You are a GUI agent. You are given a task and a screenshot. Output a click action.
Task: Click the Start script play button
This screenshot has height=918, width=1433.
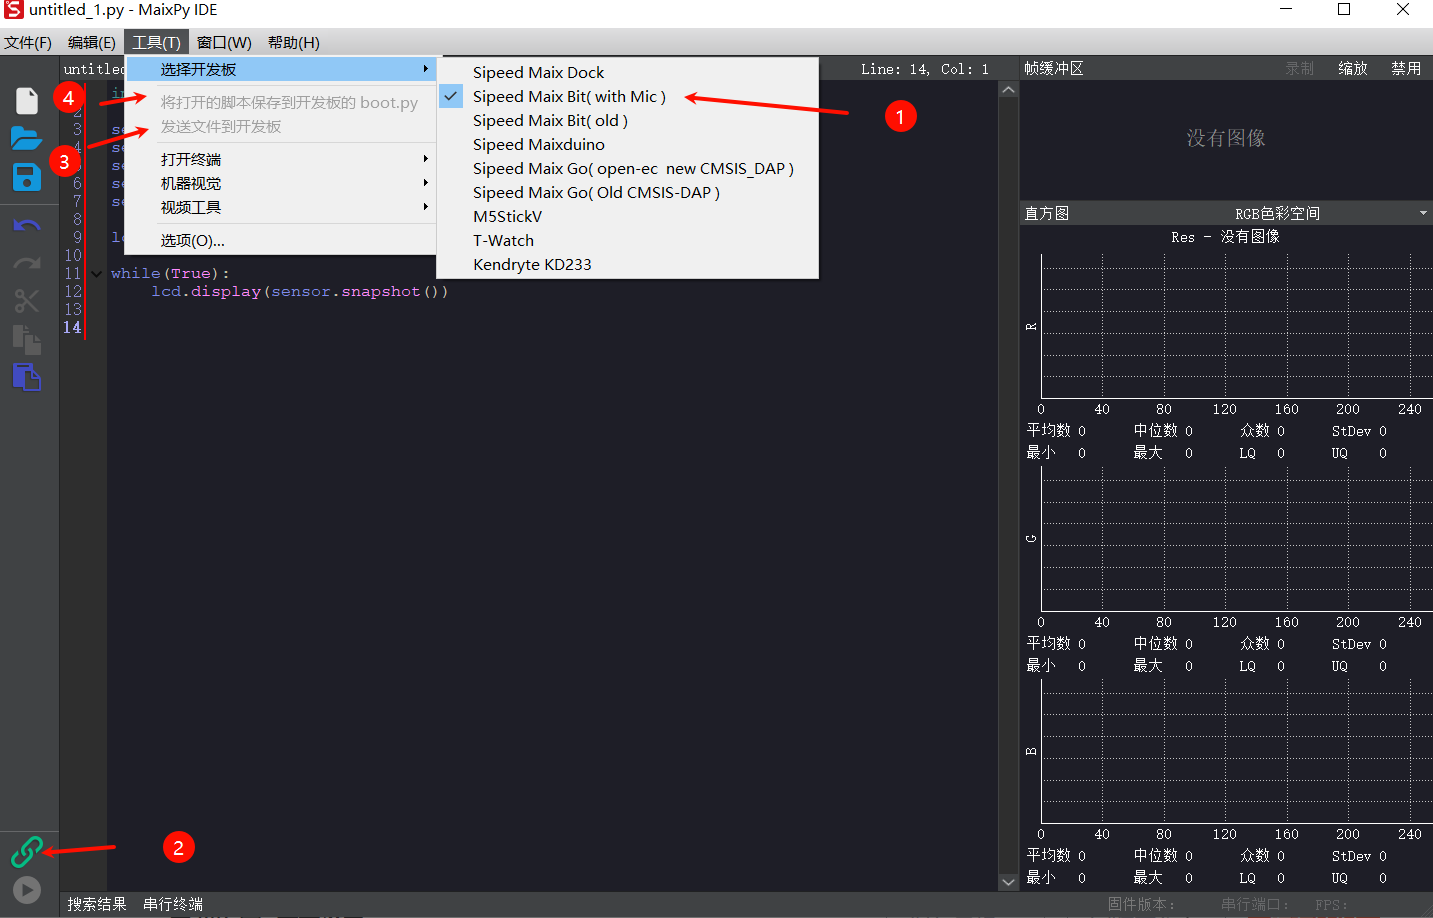tap(27, 890)
